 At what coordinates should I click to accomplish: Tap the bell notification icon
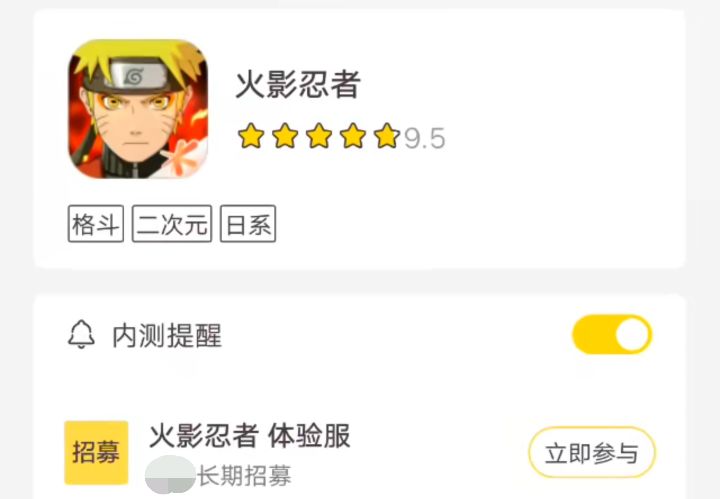[x=81, y=335]
